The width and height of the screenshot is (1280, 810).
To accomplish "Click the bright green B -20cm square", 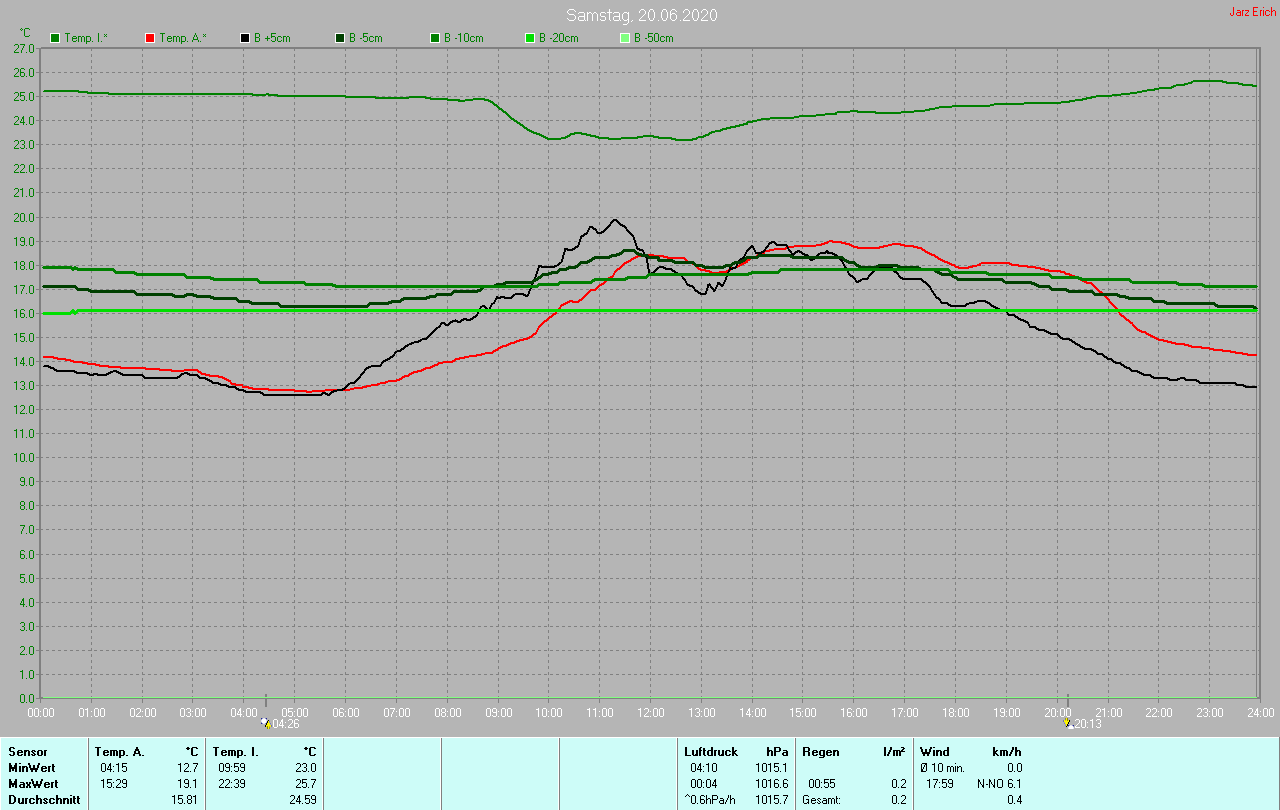I will click(x=530, y=38).
